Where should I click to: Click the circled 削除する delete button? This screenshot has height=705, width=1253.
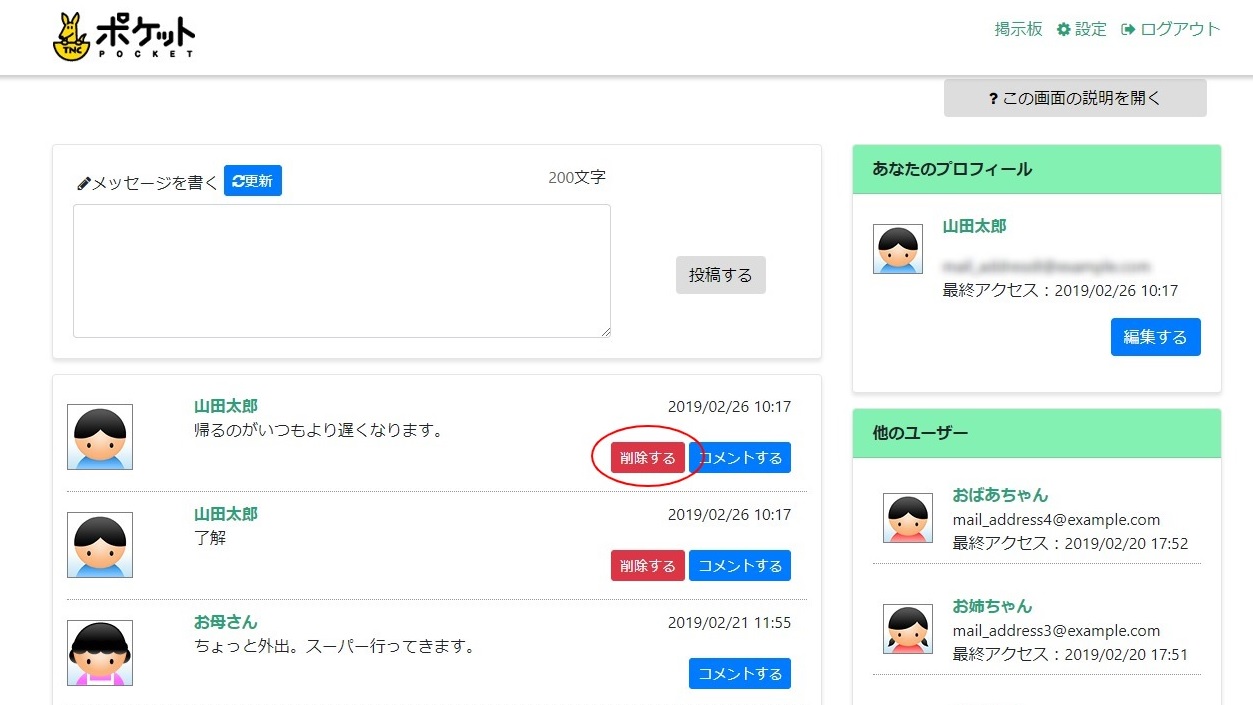point(647,457)
